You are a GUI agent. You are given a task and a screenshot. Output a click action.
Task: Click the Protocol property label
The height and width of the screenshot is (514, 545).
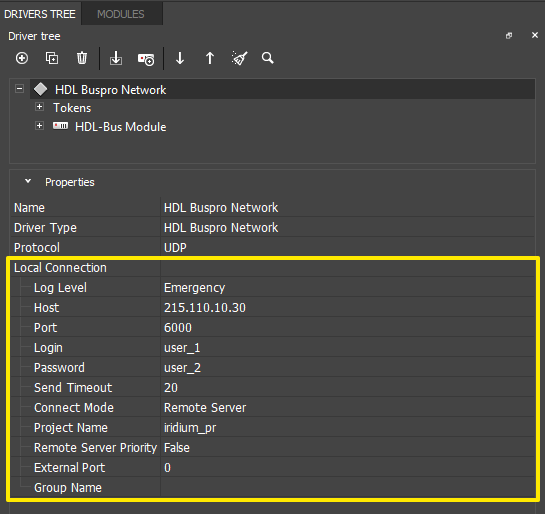tap(37, 248)
